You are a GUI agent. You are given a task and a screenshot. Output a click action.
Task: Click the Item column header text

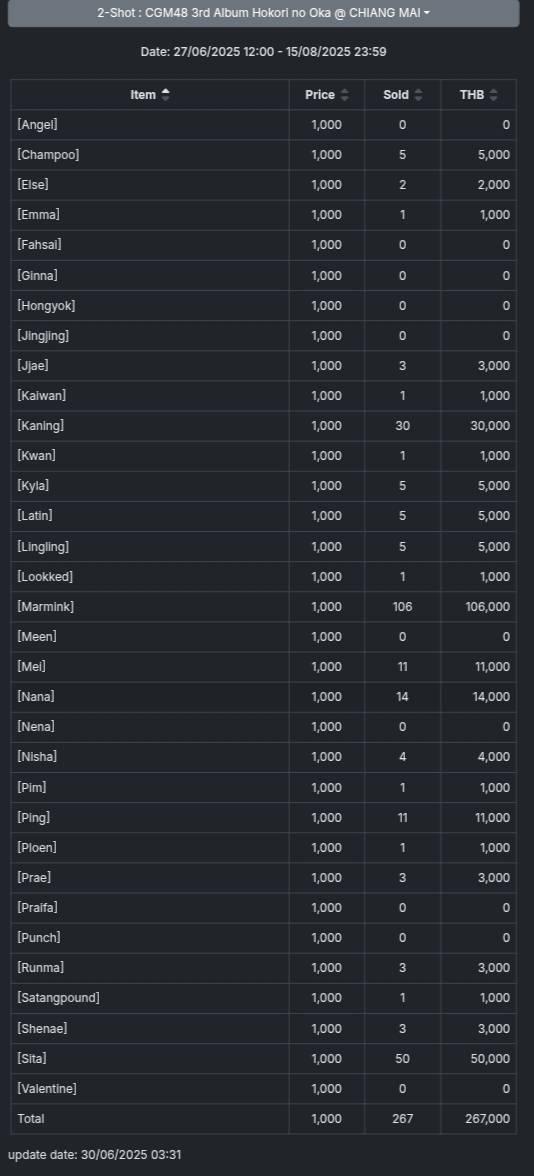[142, 94]
